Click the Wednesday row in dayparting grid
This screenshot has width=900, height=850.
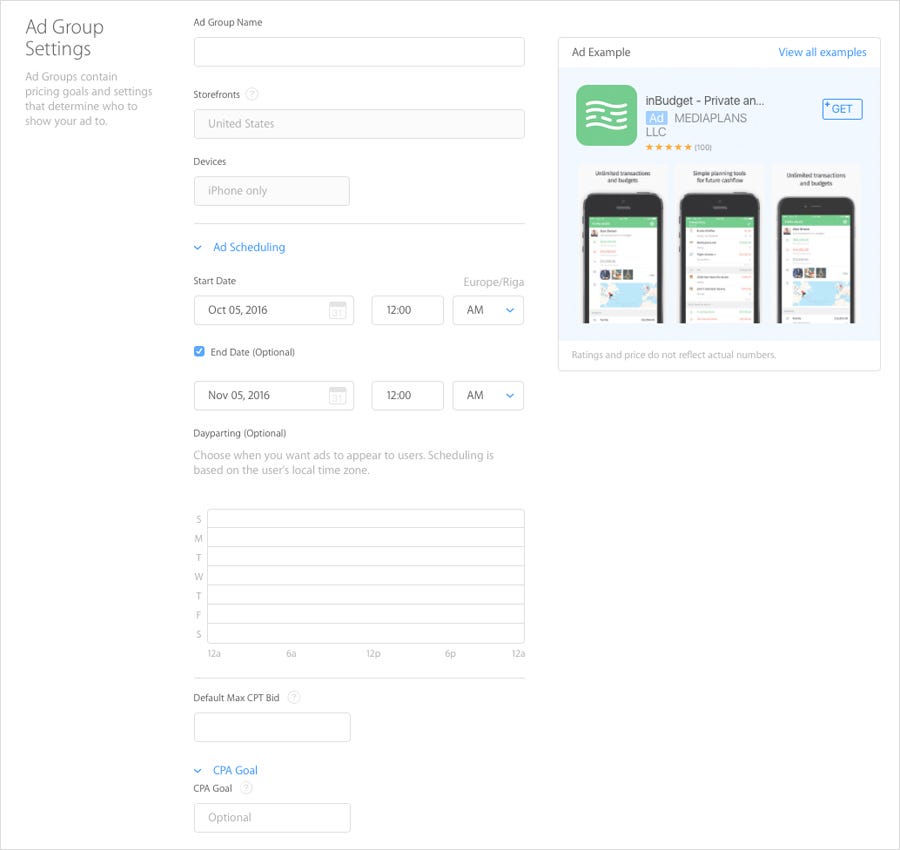click(x=366, y=576)
